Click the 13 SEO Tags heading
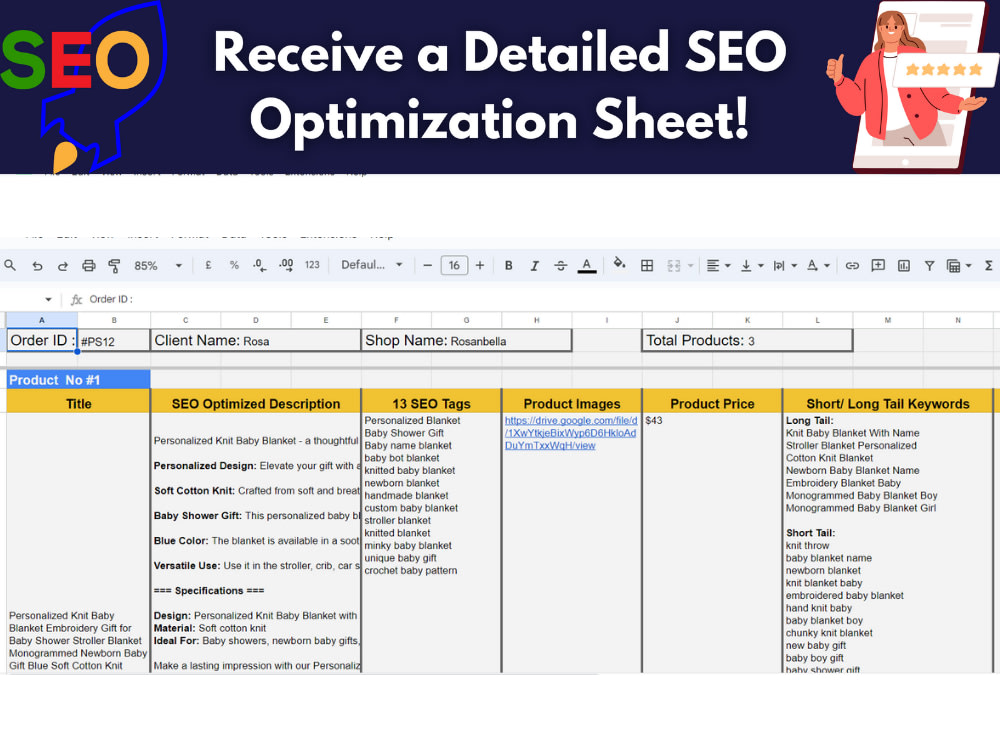Viewport: 1000px width, 750px height. coord(431,403)
